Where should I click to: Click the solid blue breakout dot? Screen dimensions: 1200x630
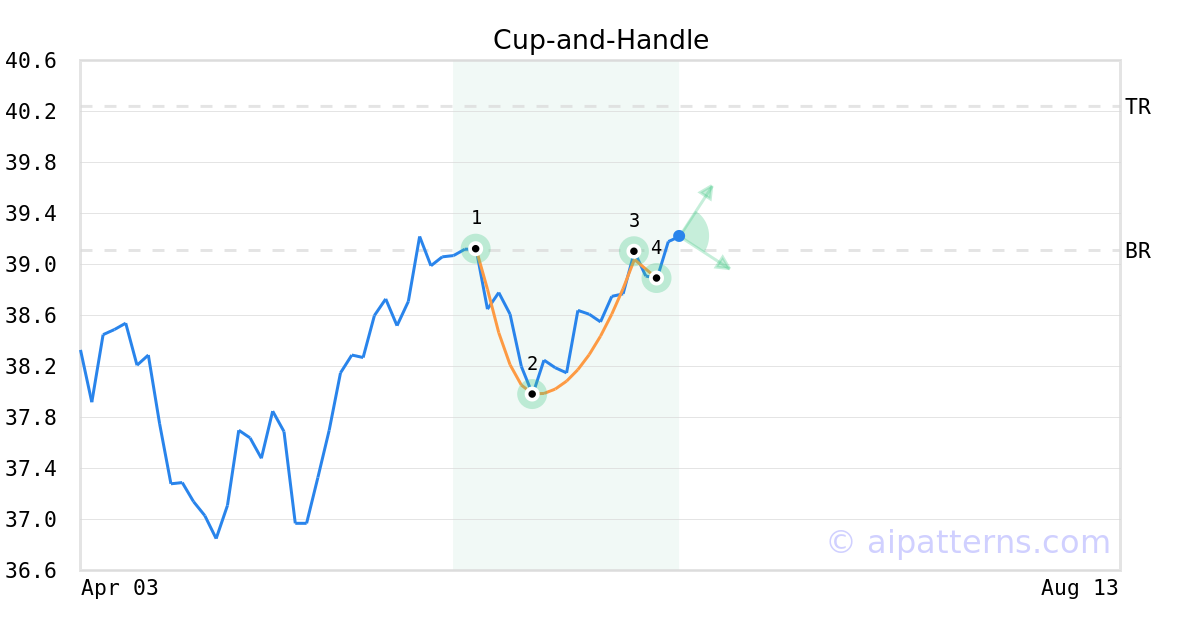click(x=679, y=236)
